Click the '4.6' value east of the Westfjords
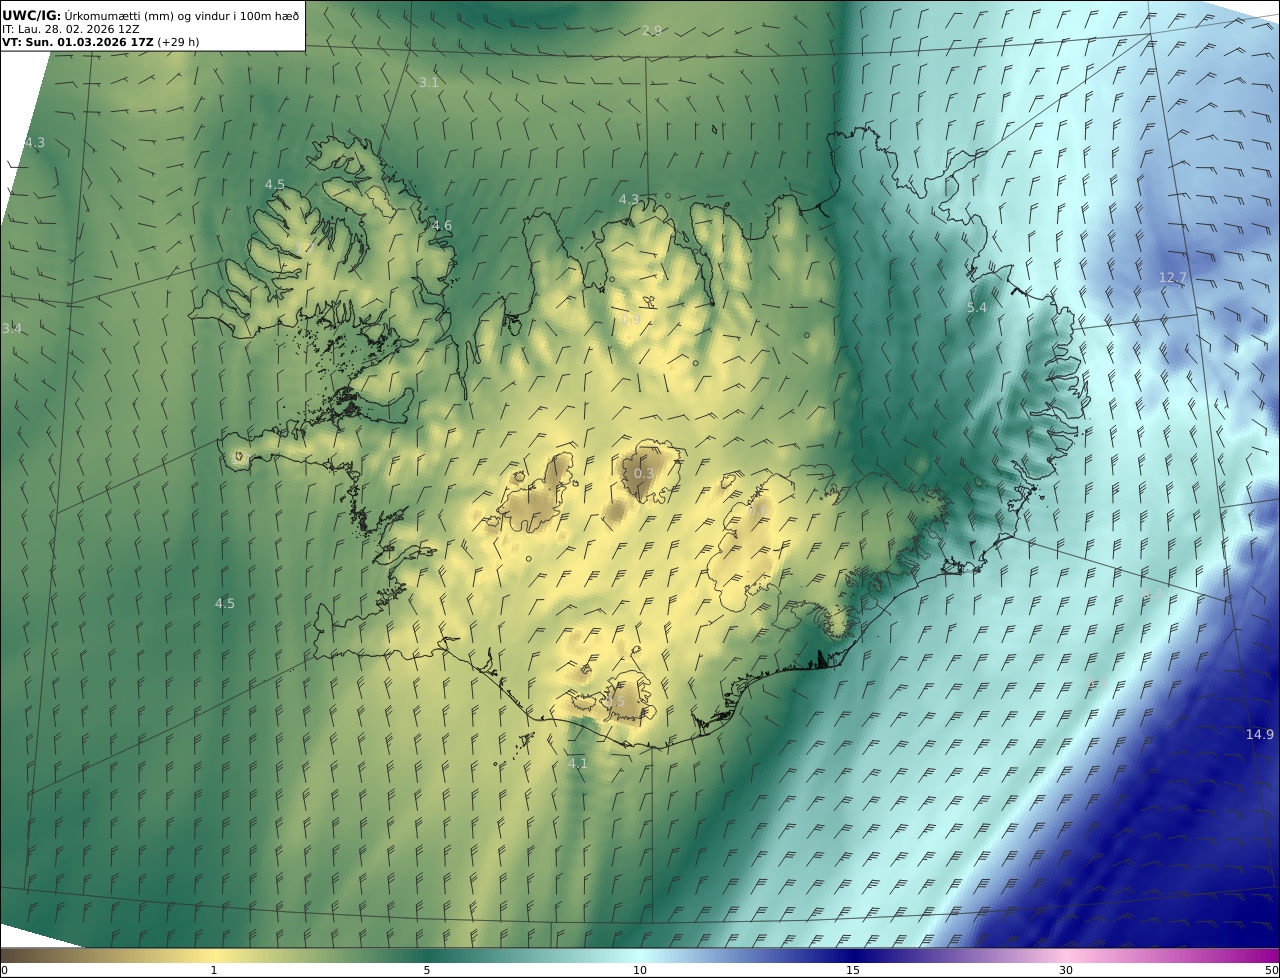This screenshot has width=1280, height=978. [442, 226]
